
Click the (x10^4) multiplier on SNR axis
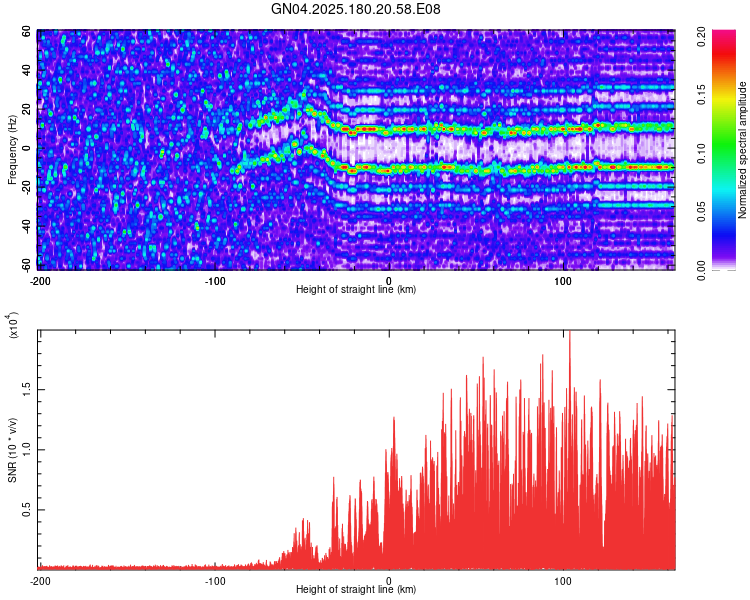click(x=12, y=325)
